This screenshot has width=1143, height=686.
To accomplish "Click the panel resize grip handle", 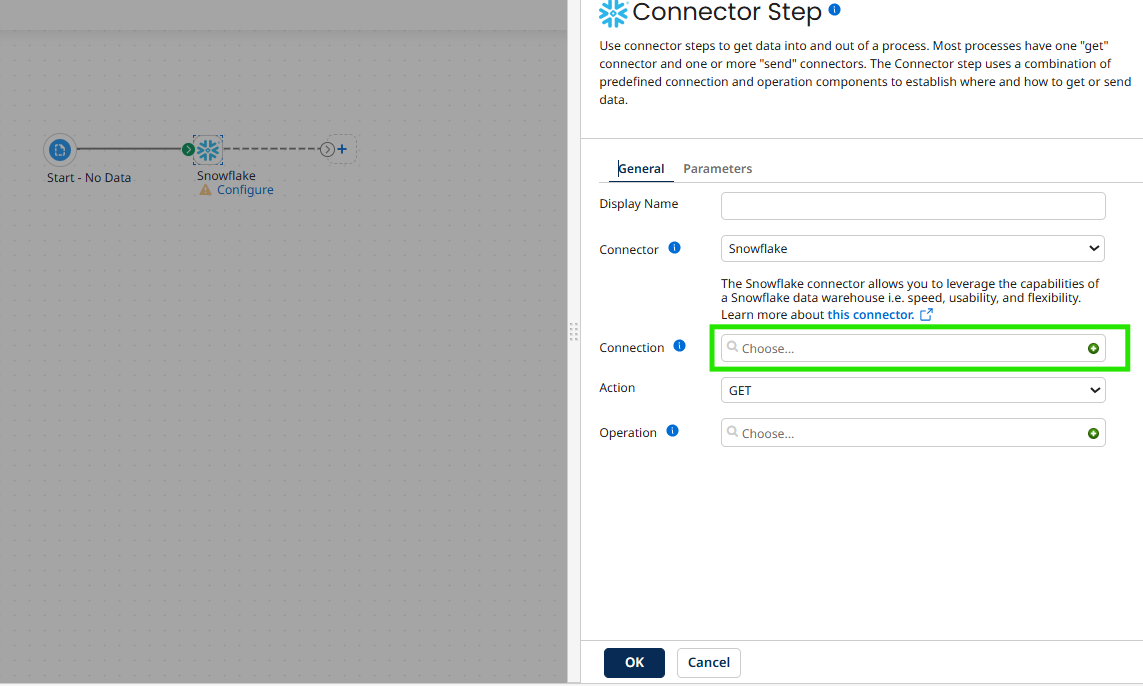I will point(574,332).
